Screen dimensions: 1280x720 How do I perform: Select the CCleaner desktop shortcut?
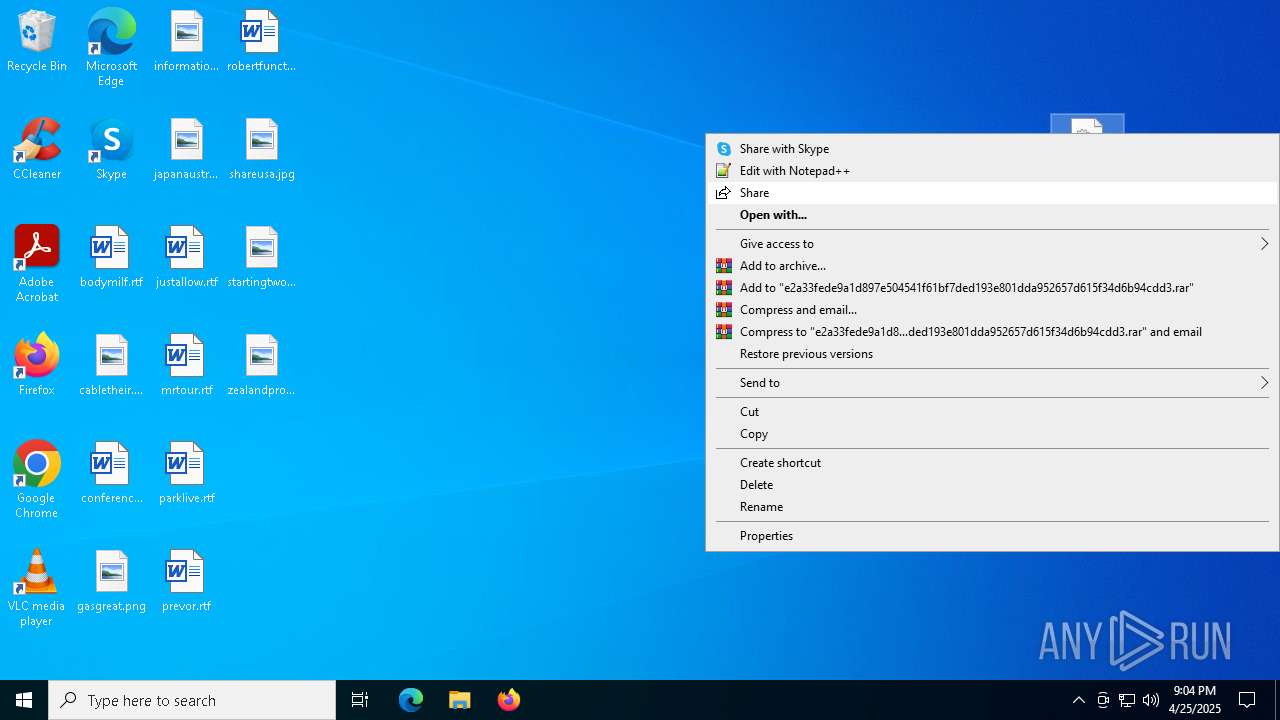point(37,150)
